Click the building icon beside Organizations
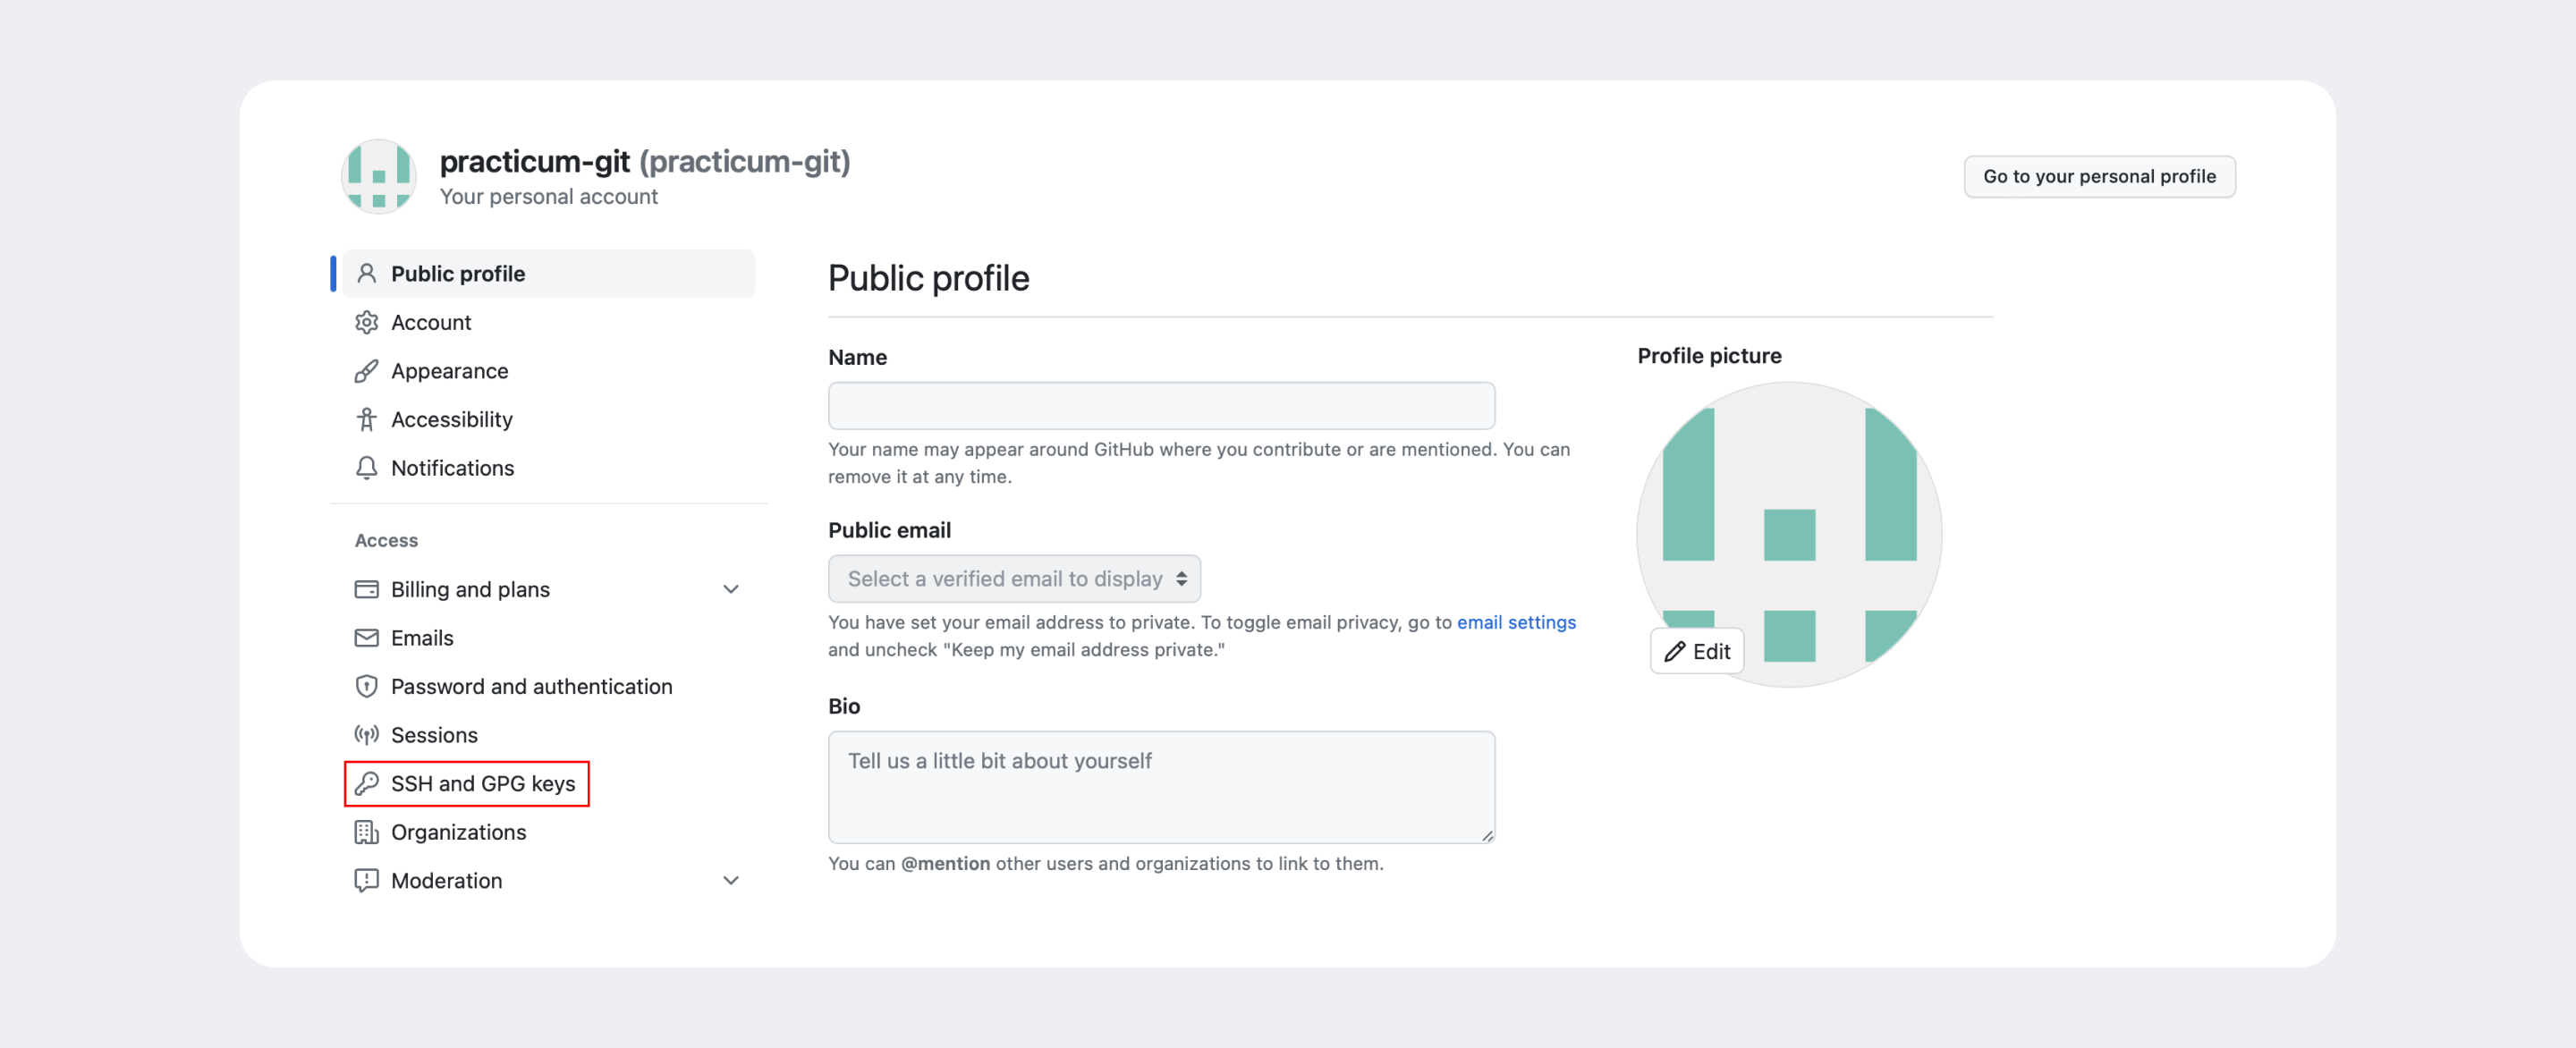The height and width of the screenshot is (1048, 2576). (366, 832)
